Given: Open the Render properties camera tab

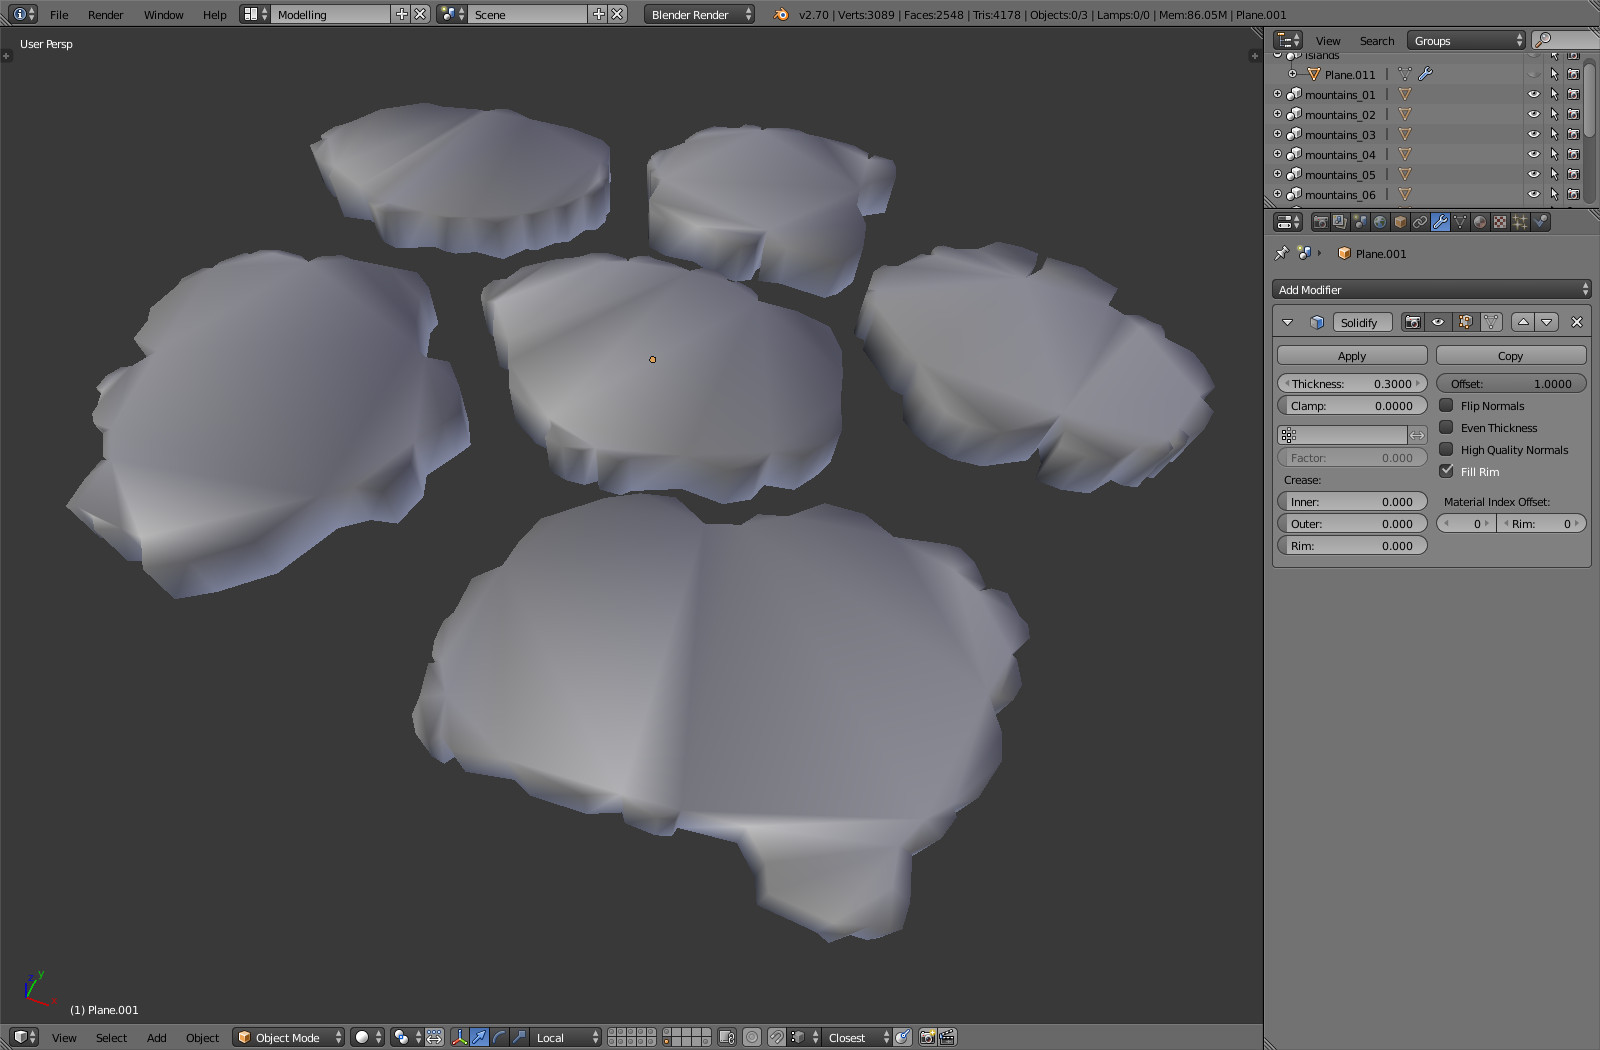Looking at the screenshot, I should coord(1320,222).
